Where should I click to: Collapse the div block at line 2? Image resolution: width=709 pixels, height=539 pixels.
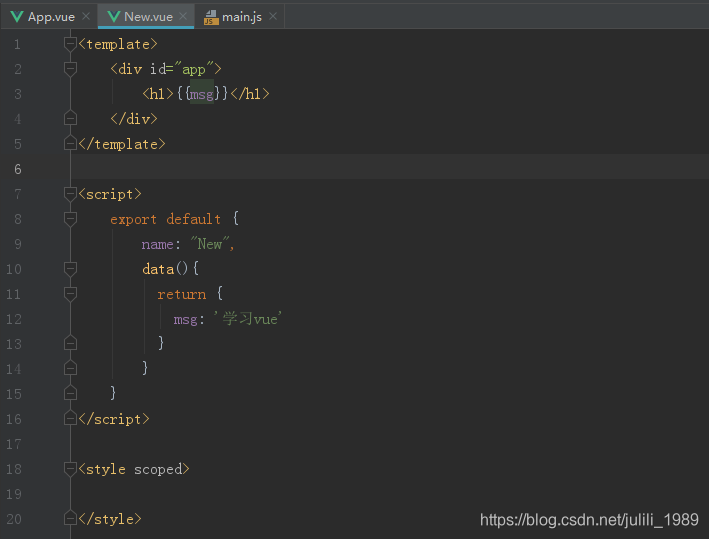[x=70, y=69]
